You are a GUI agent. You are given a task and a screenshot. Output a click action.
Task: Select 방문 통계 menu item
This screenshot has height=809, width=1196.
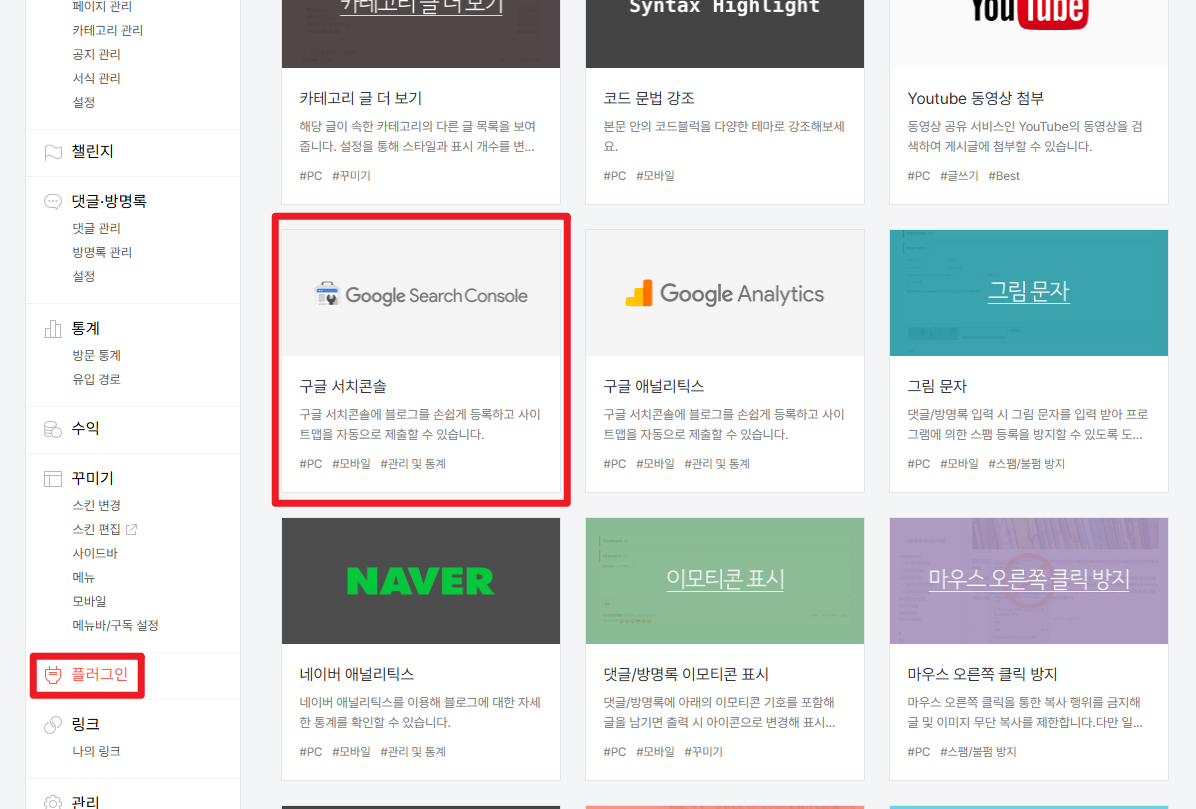pyautogui.click(x=96, y=355)
